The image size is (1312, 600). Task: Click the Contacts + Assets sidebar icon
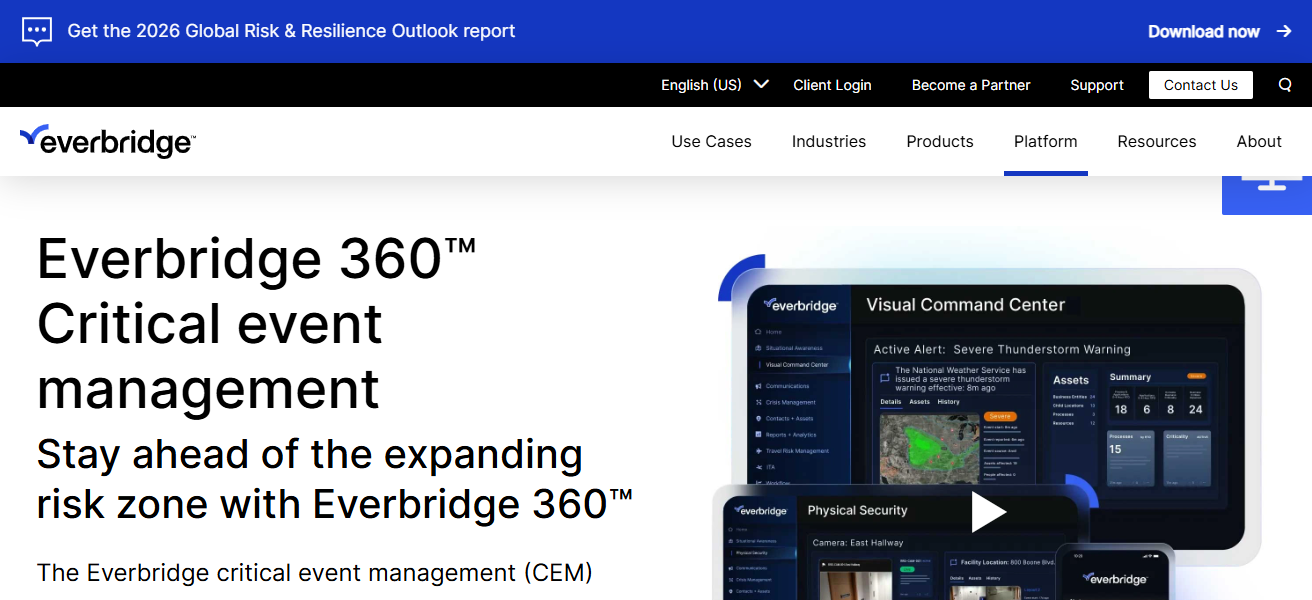pos(757,418)
